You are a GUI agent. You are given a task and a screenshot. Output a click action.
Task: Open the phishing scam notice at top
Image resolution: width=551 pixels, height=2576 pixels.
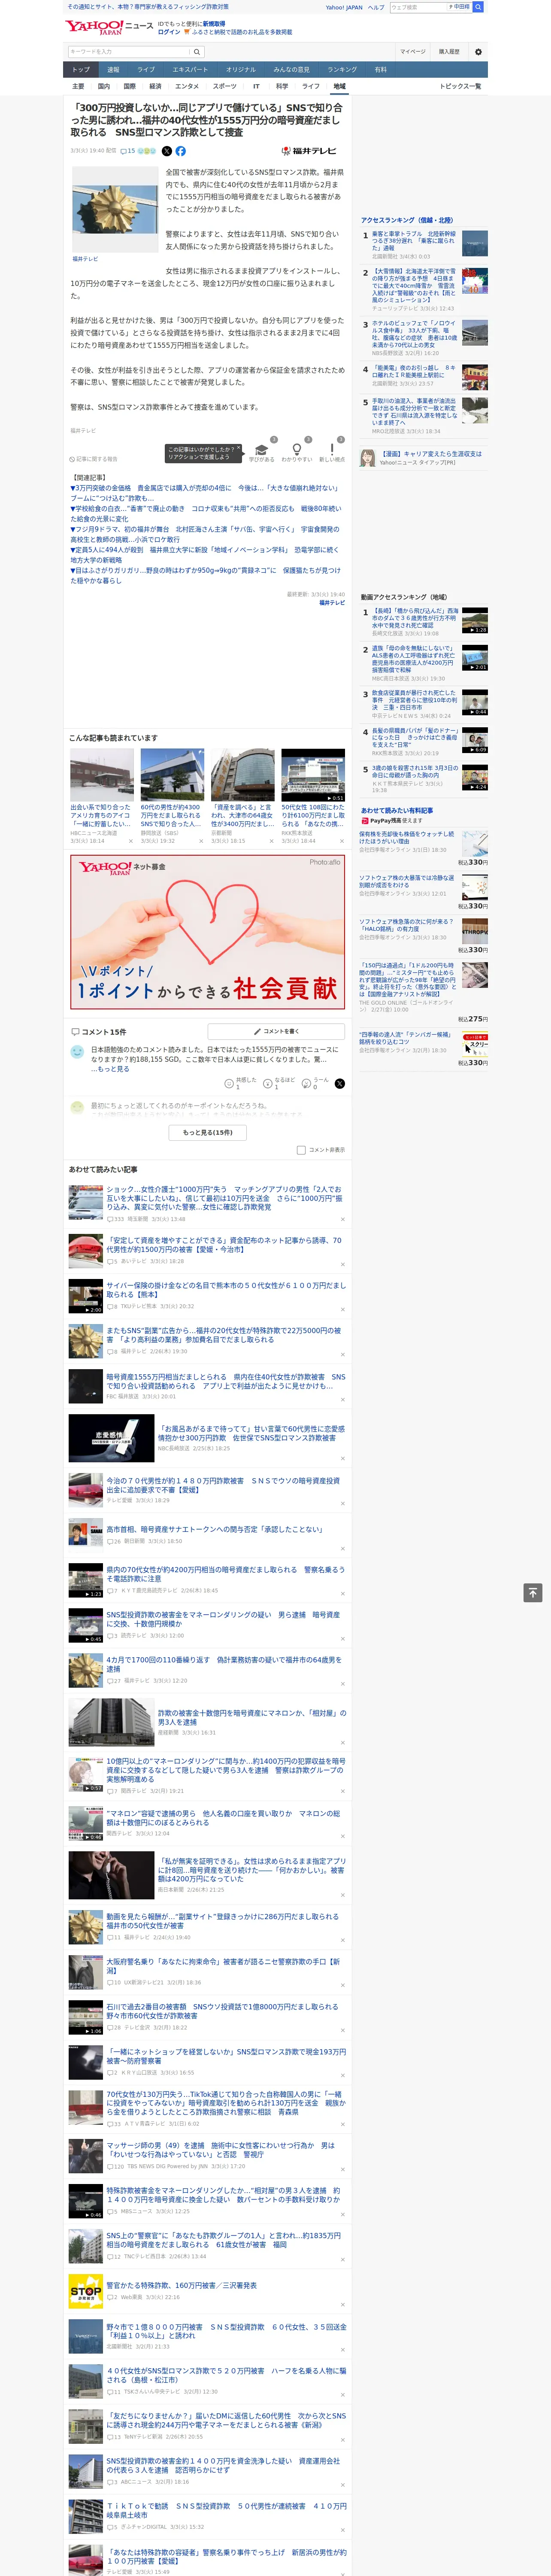pyautogui.click(x=147, y=7)
